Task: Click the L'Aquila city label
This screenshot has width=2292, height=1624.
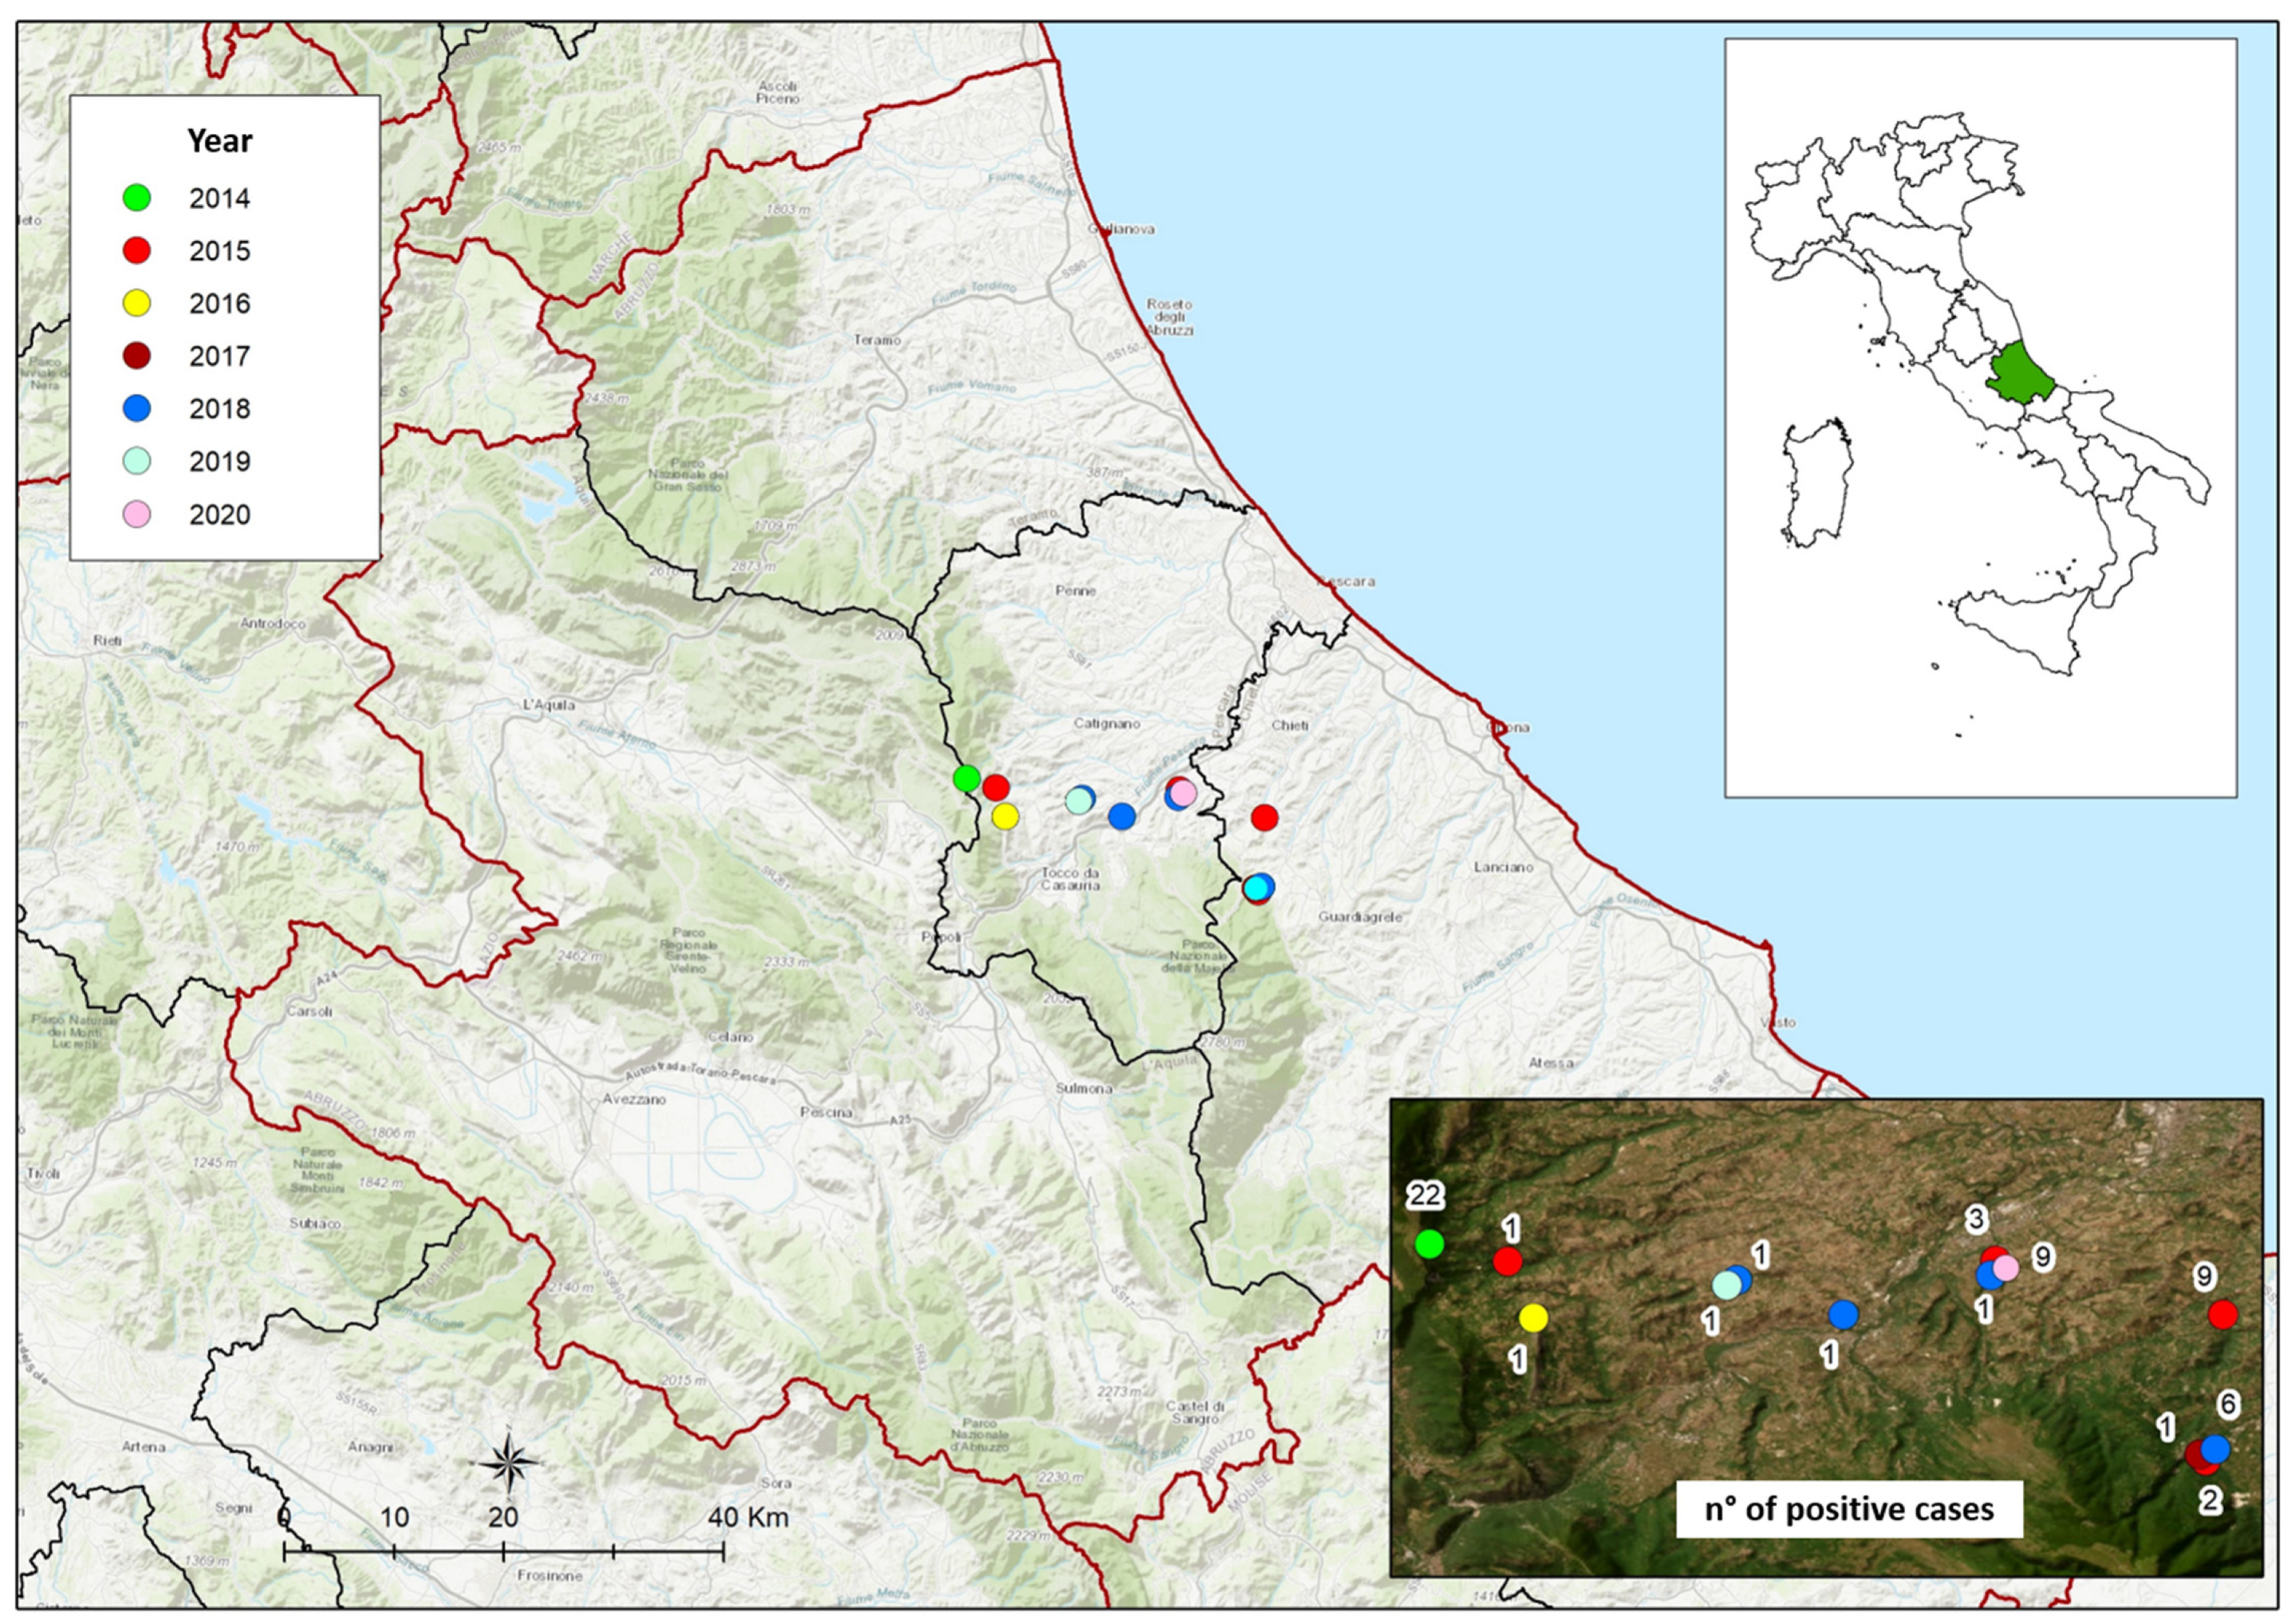Action: (x=549, y=705)
